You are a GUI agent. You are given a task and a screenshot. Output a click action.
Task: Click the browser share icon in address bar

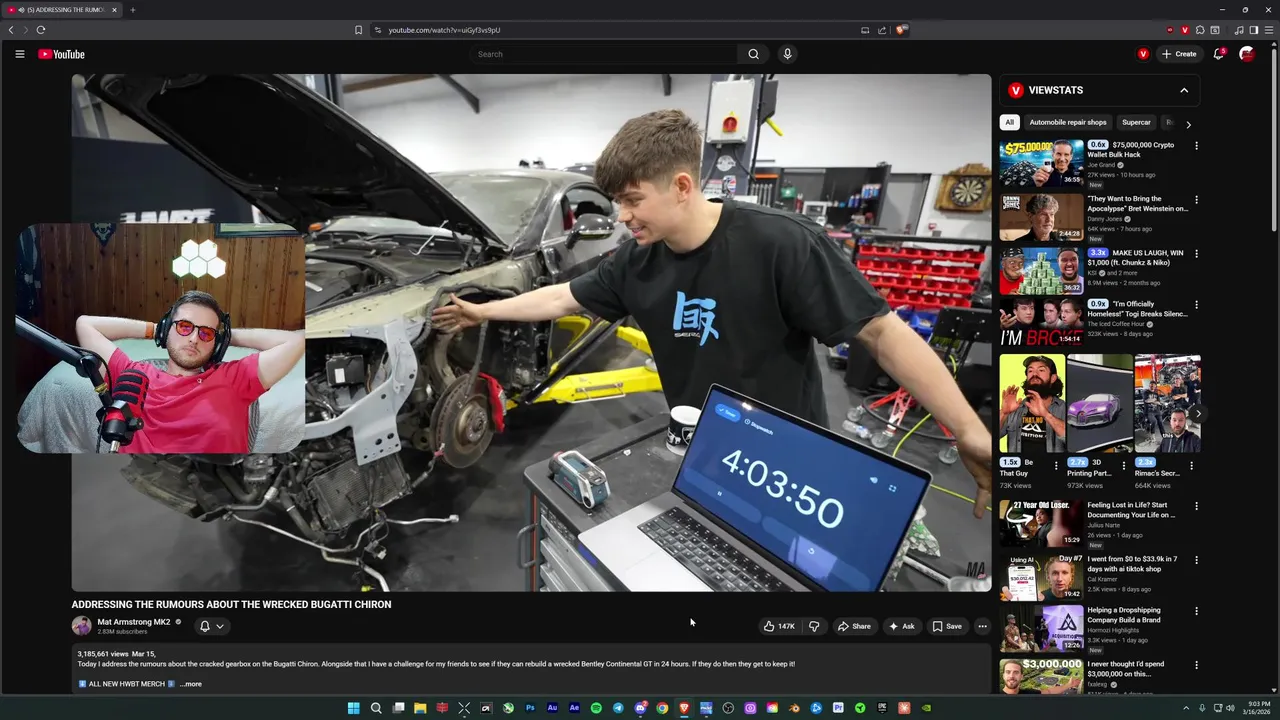pyautogui.click(x=882, y=30)
